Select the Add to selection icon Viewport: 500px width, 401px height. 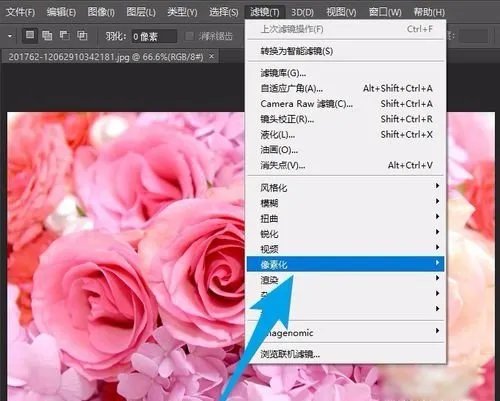47,35
